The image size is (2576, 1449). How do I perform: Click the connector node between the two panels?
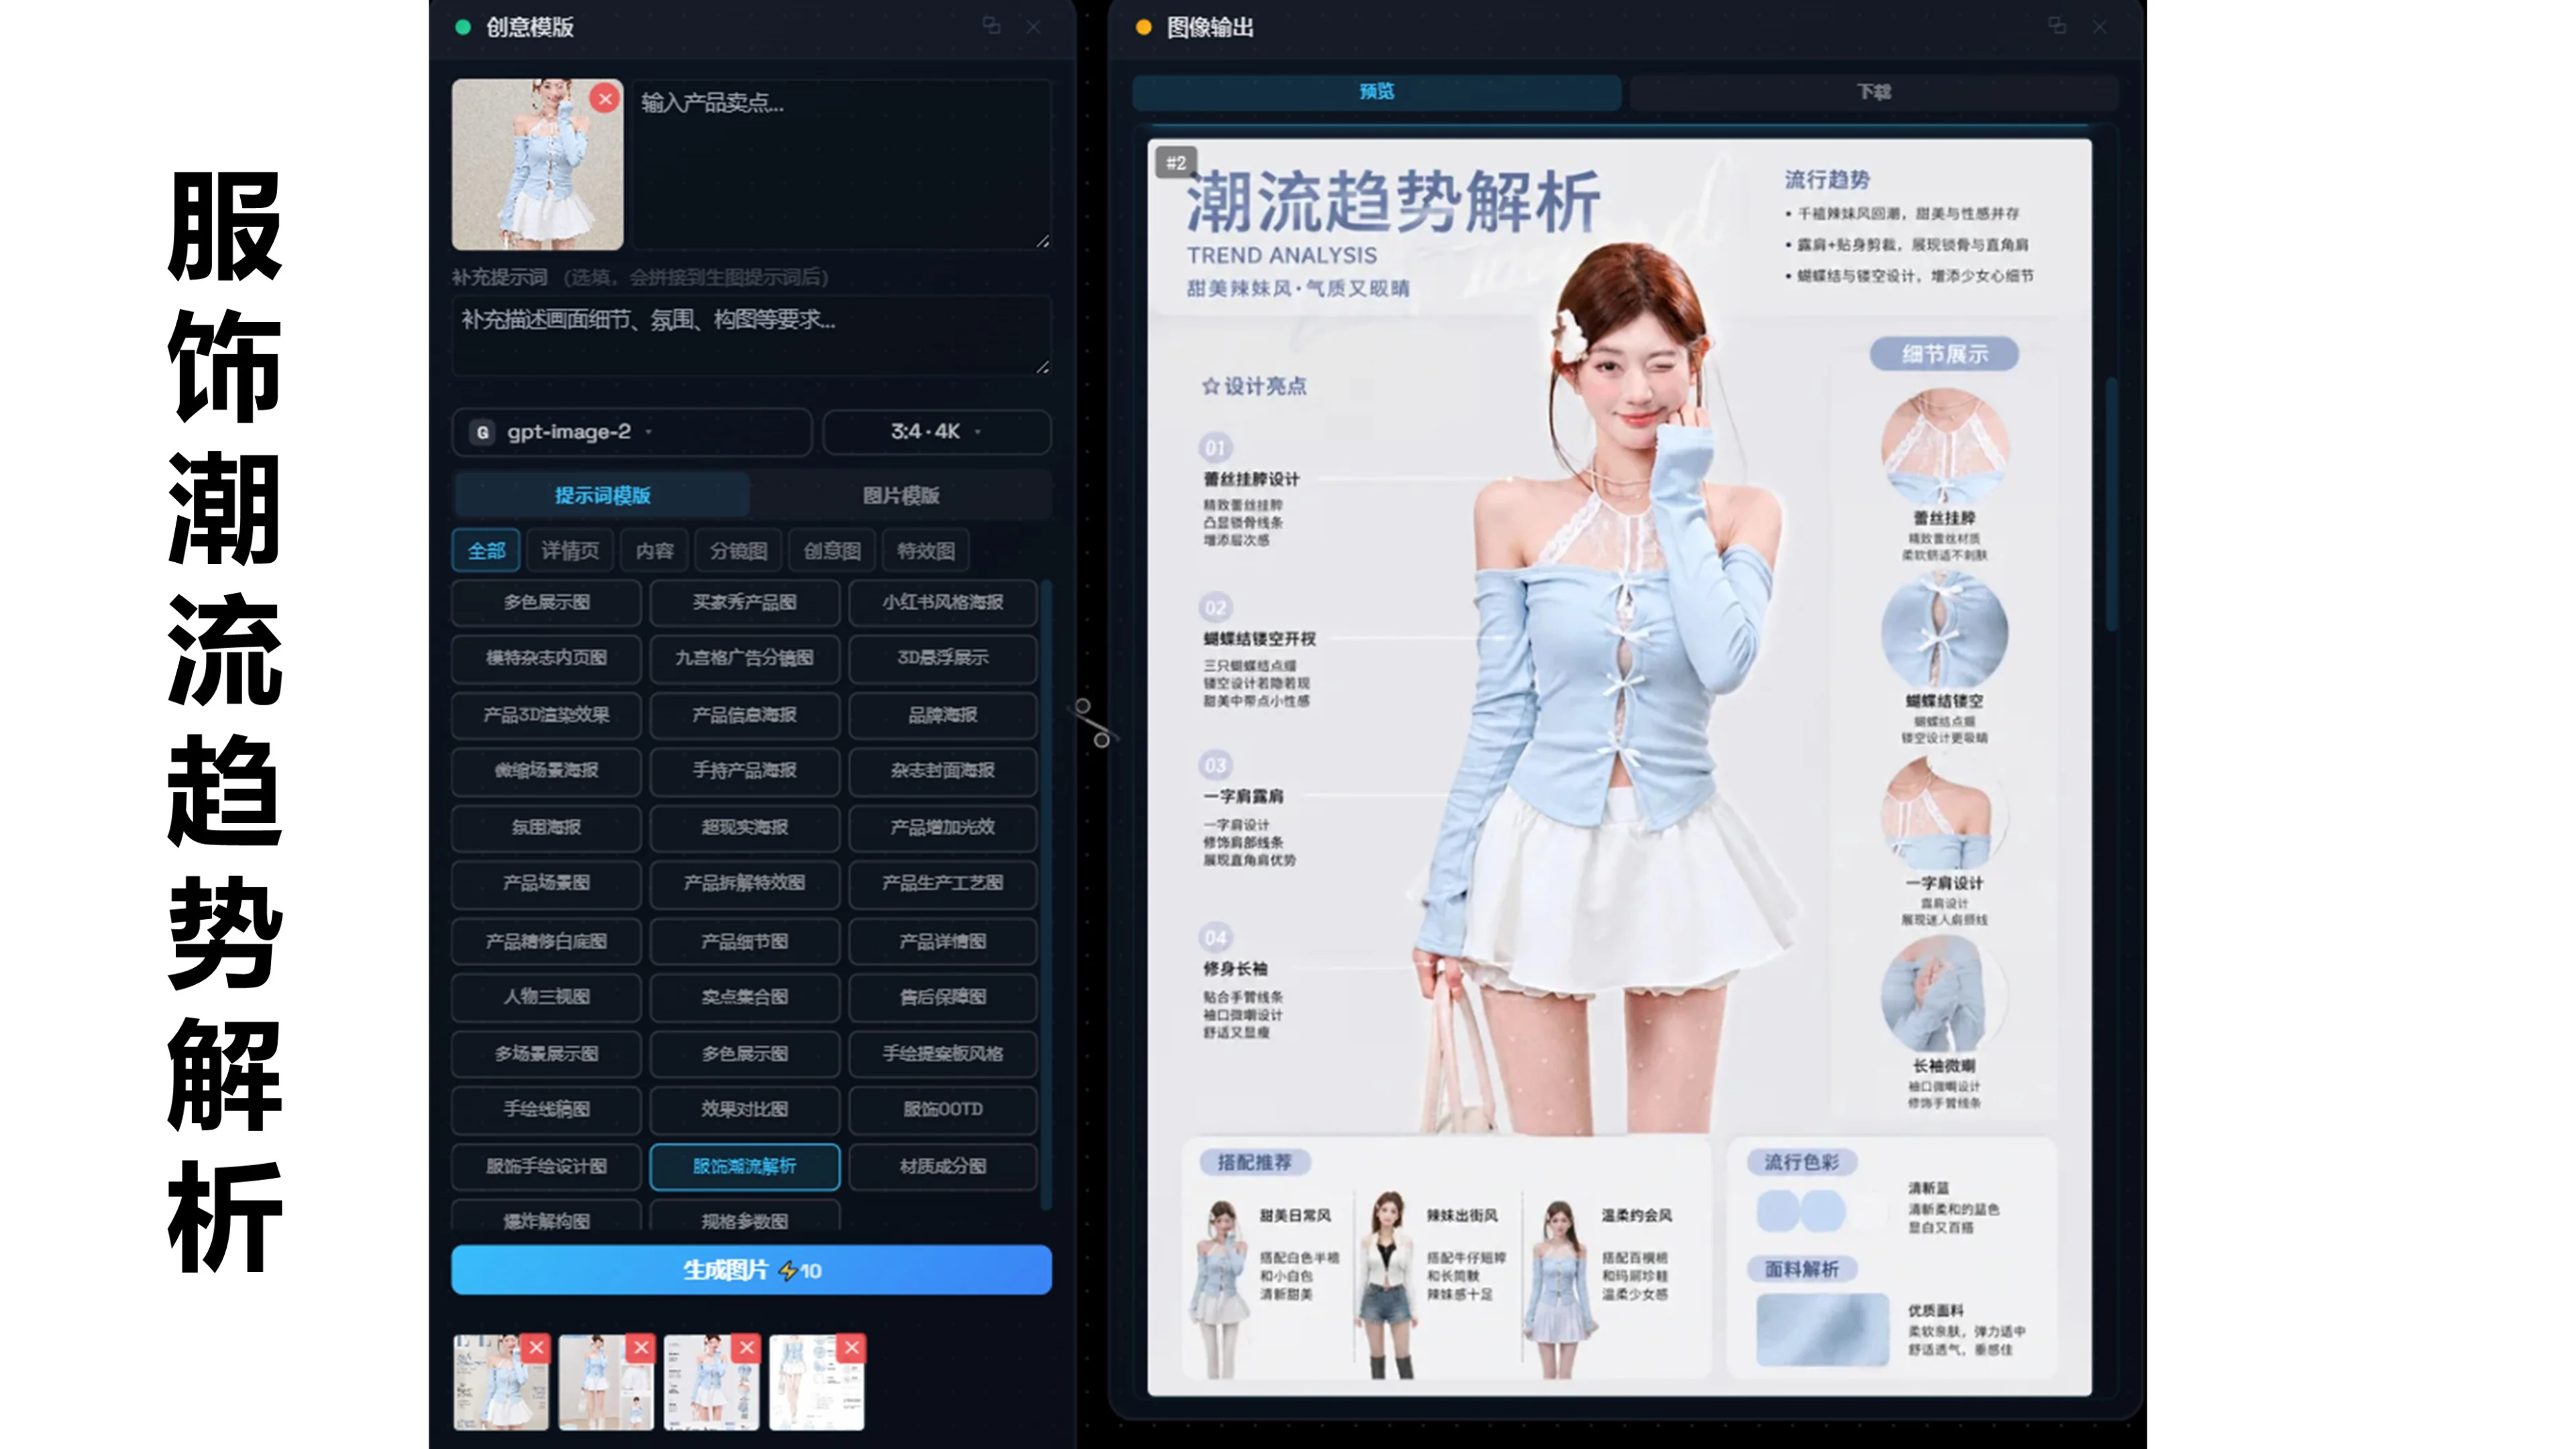pyautogui.click(x=1092, y=722)
